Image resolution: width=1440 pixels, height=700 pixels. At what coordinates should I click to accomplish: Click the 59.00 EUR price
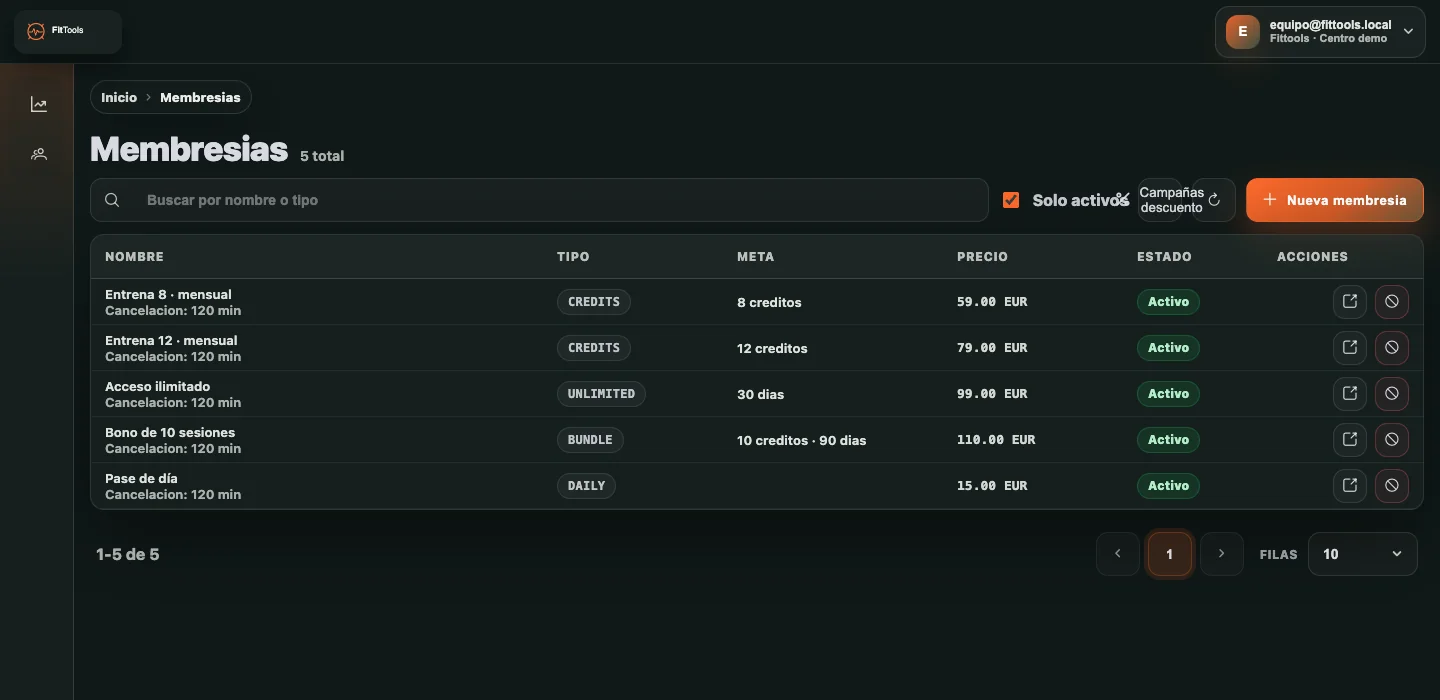(992, 302)
